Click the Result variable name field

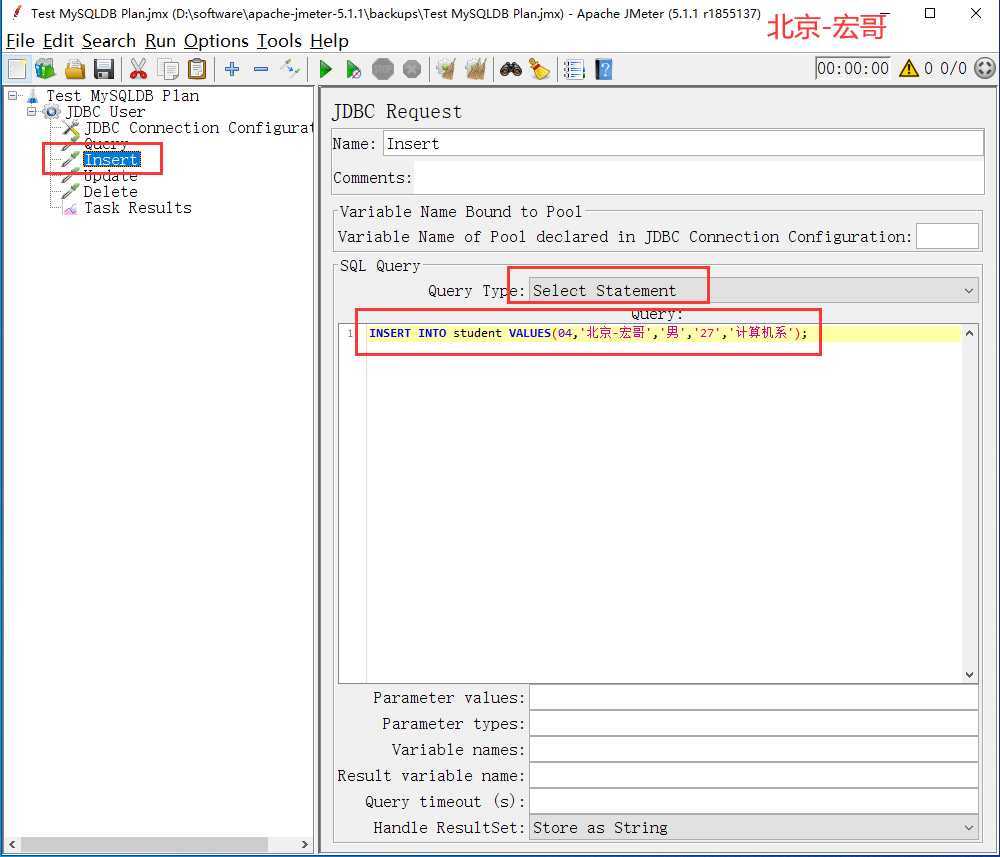(754, 776)
